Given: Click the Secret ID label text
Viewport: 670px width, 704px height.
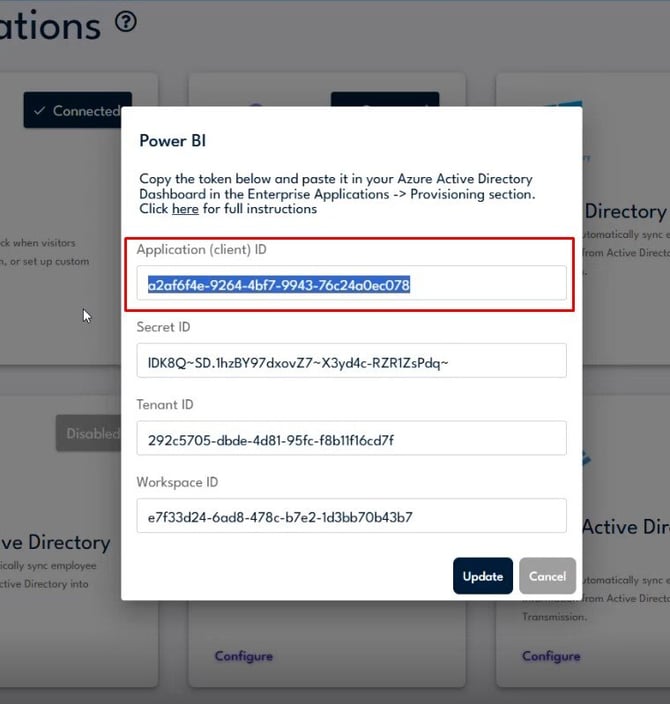Looking at the screenshot, I should click(163, 327).
